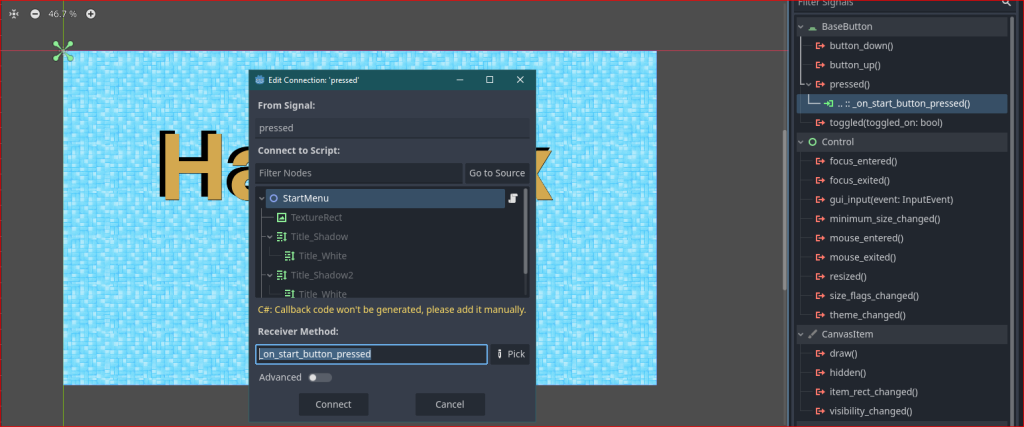Screen dimensions: 1024x427
Task: Collapse the BaseButton signal group
Action: (801, 27)
